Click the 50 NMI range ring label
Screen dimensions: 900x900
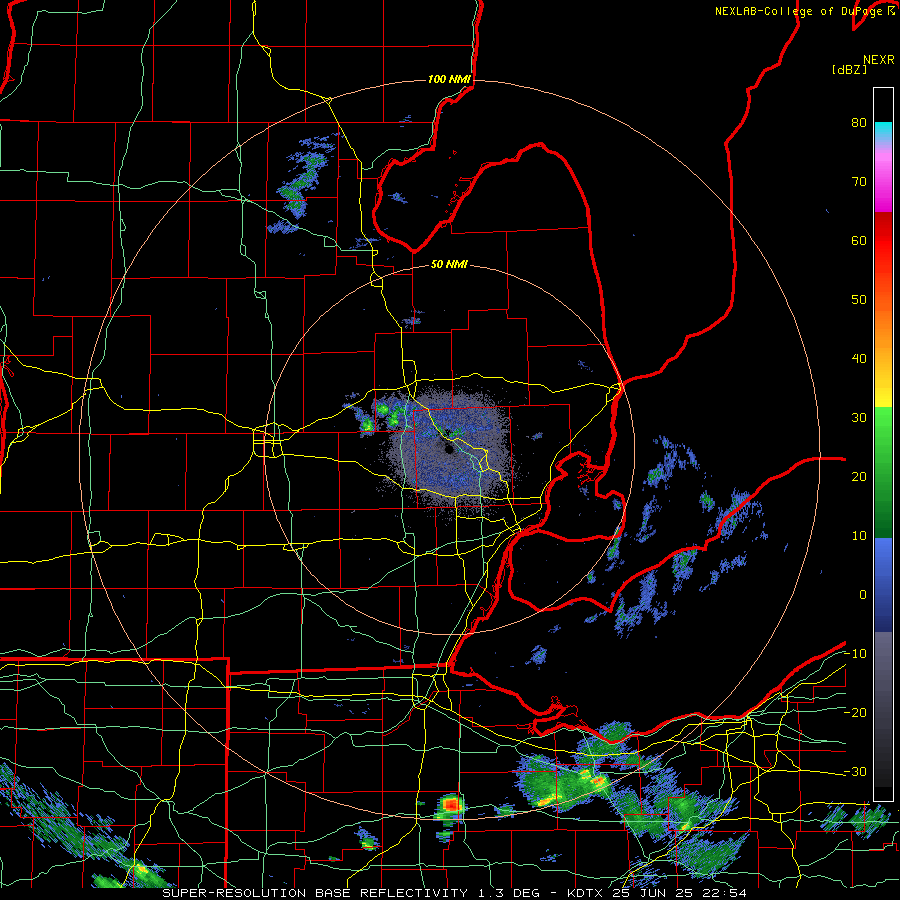click(449, 265)
